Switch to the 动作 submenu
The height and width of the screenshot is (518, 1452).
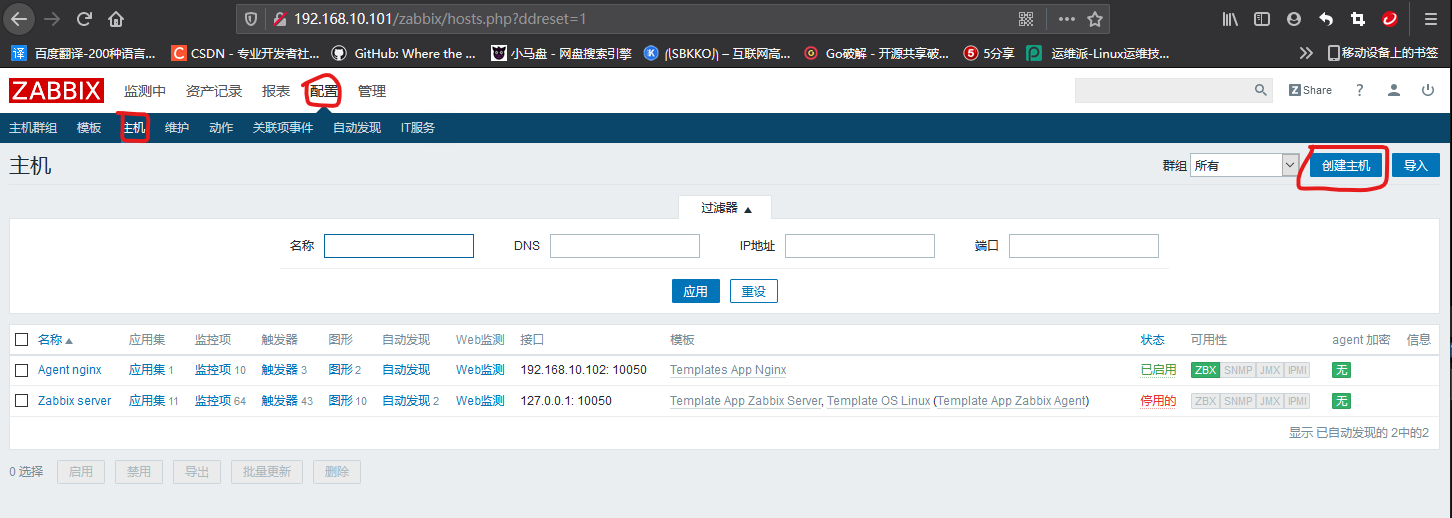(x=221, y=128)
